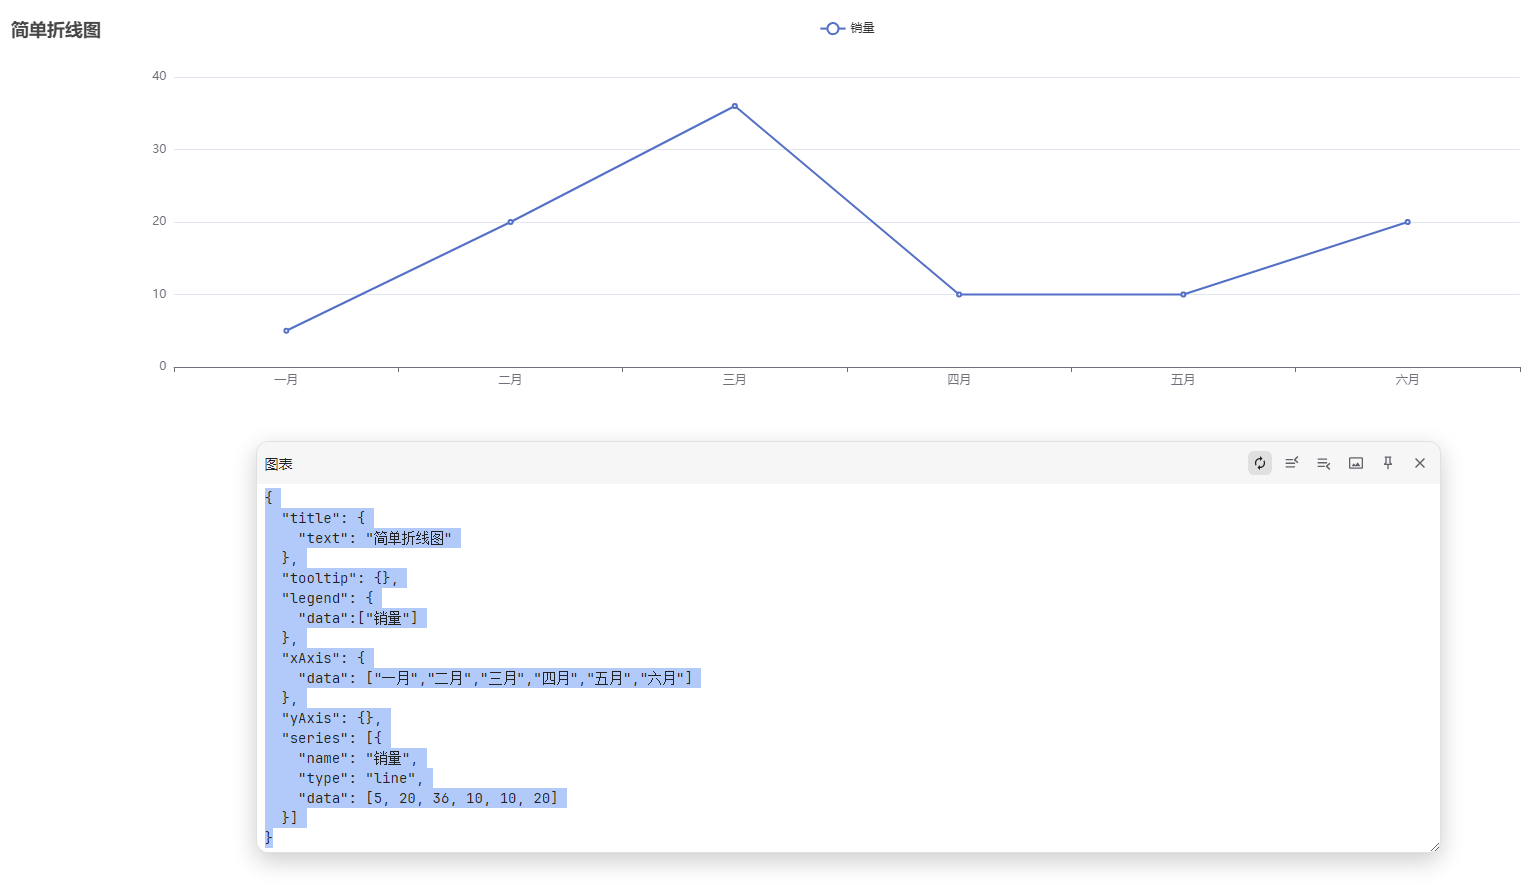The image size is (1534, 885).
Task: Click the list icon with upper arrow
Action: point(1292,463)
